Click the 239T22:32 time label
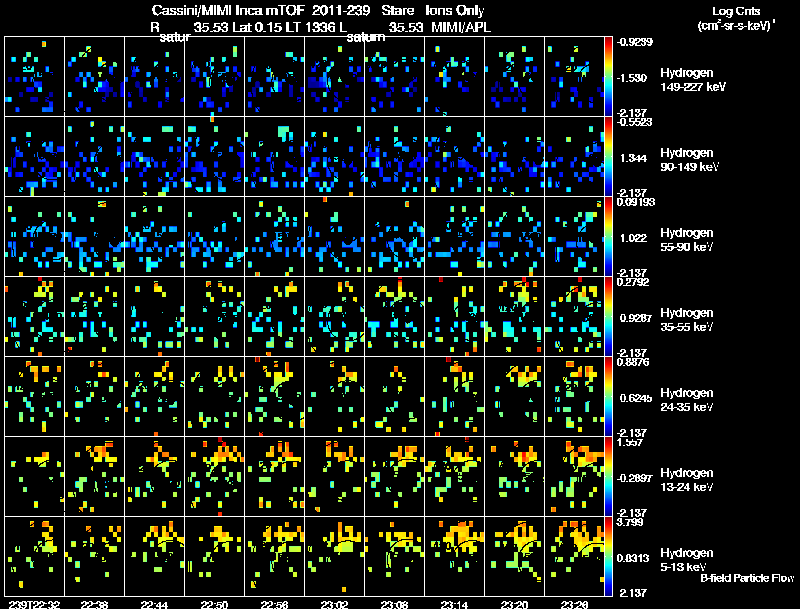This screenshot has width=800, height=609. pyautogui.click(x=34, y=604)
